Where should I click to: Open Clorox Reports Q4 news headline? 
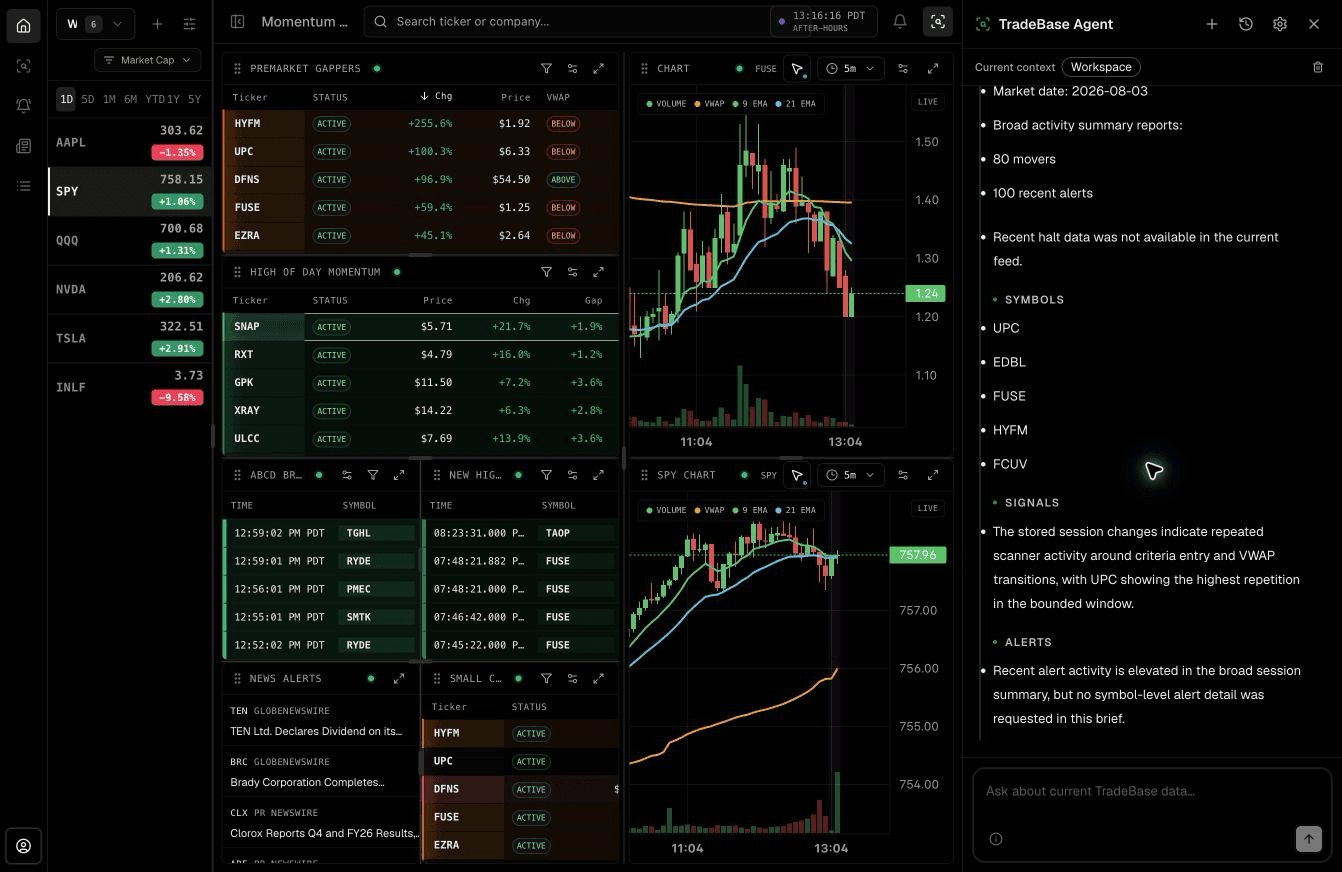(x=323, y=833)
